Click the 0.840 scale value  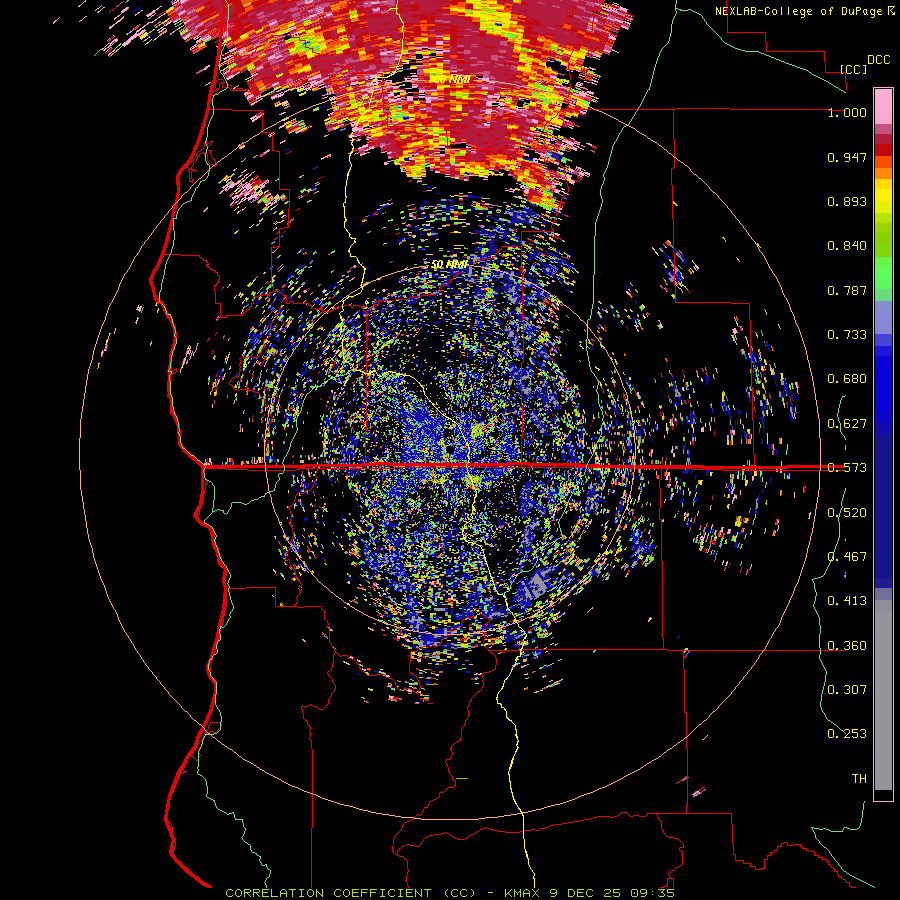tap(847, 246)
